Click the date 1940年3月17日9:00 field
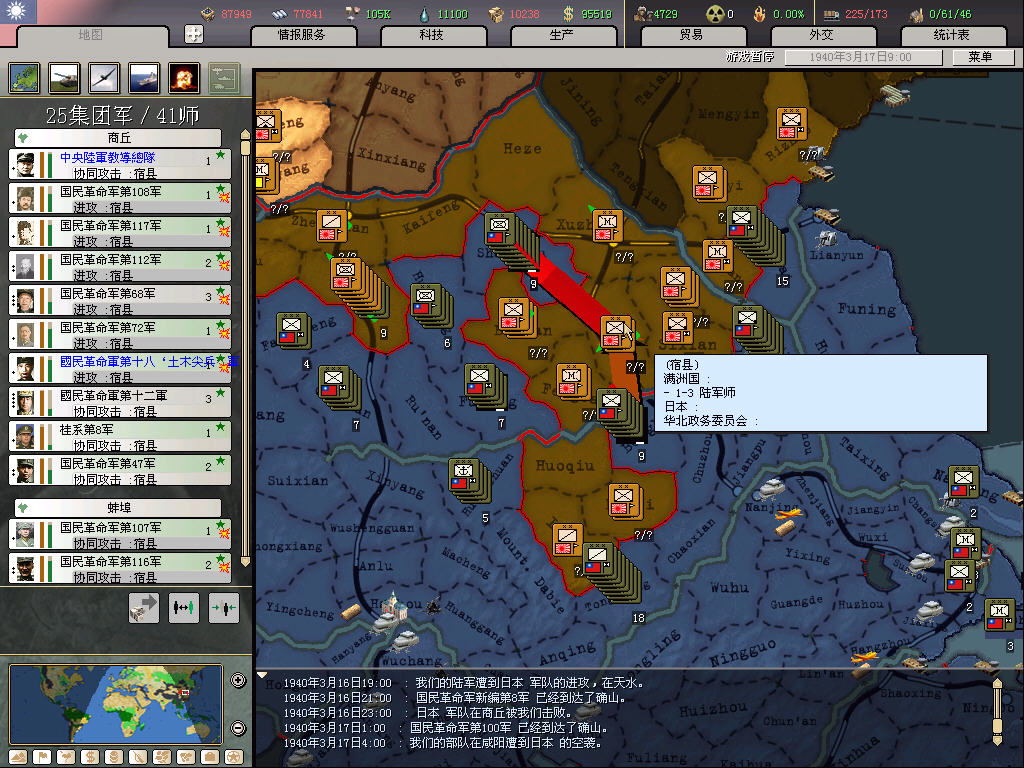Image resolution: width=1024 pixels, height=768 pixels. [863, 57]
